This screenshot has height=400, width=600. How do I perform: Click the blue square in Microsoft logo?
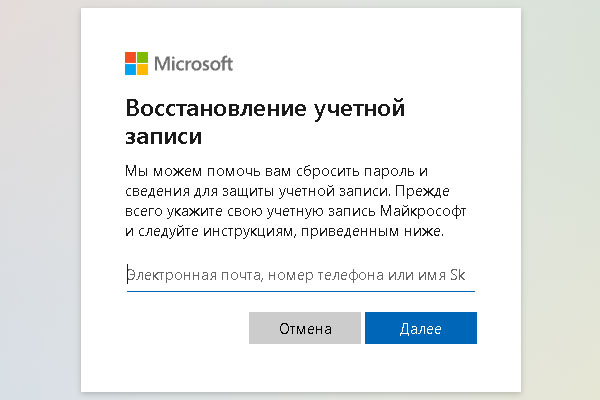130,69
